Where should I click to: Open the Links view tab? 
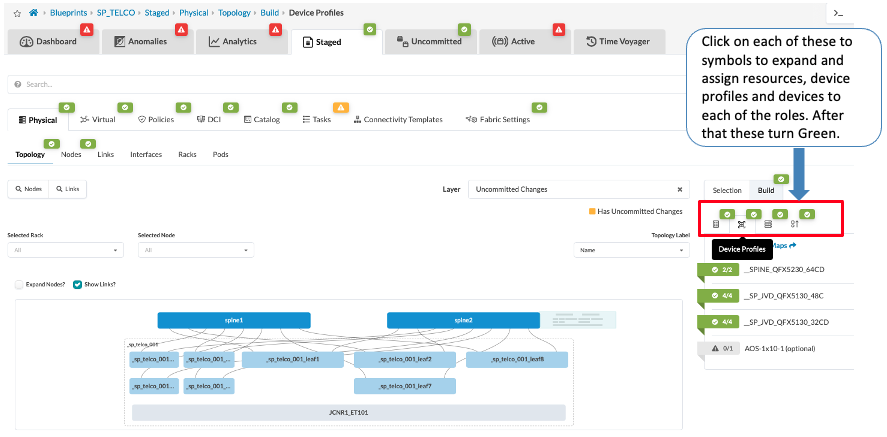tap(106, 154)
